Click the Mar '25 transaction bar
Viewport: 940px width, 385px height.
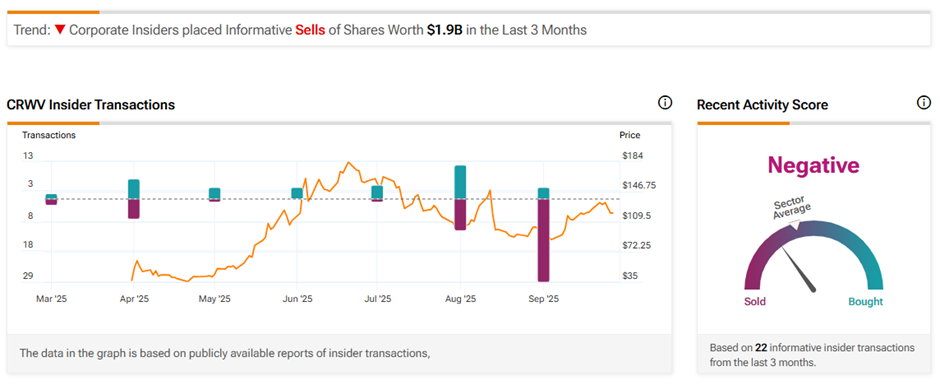(52, 199)
